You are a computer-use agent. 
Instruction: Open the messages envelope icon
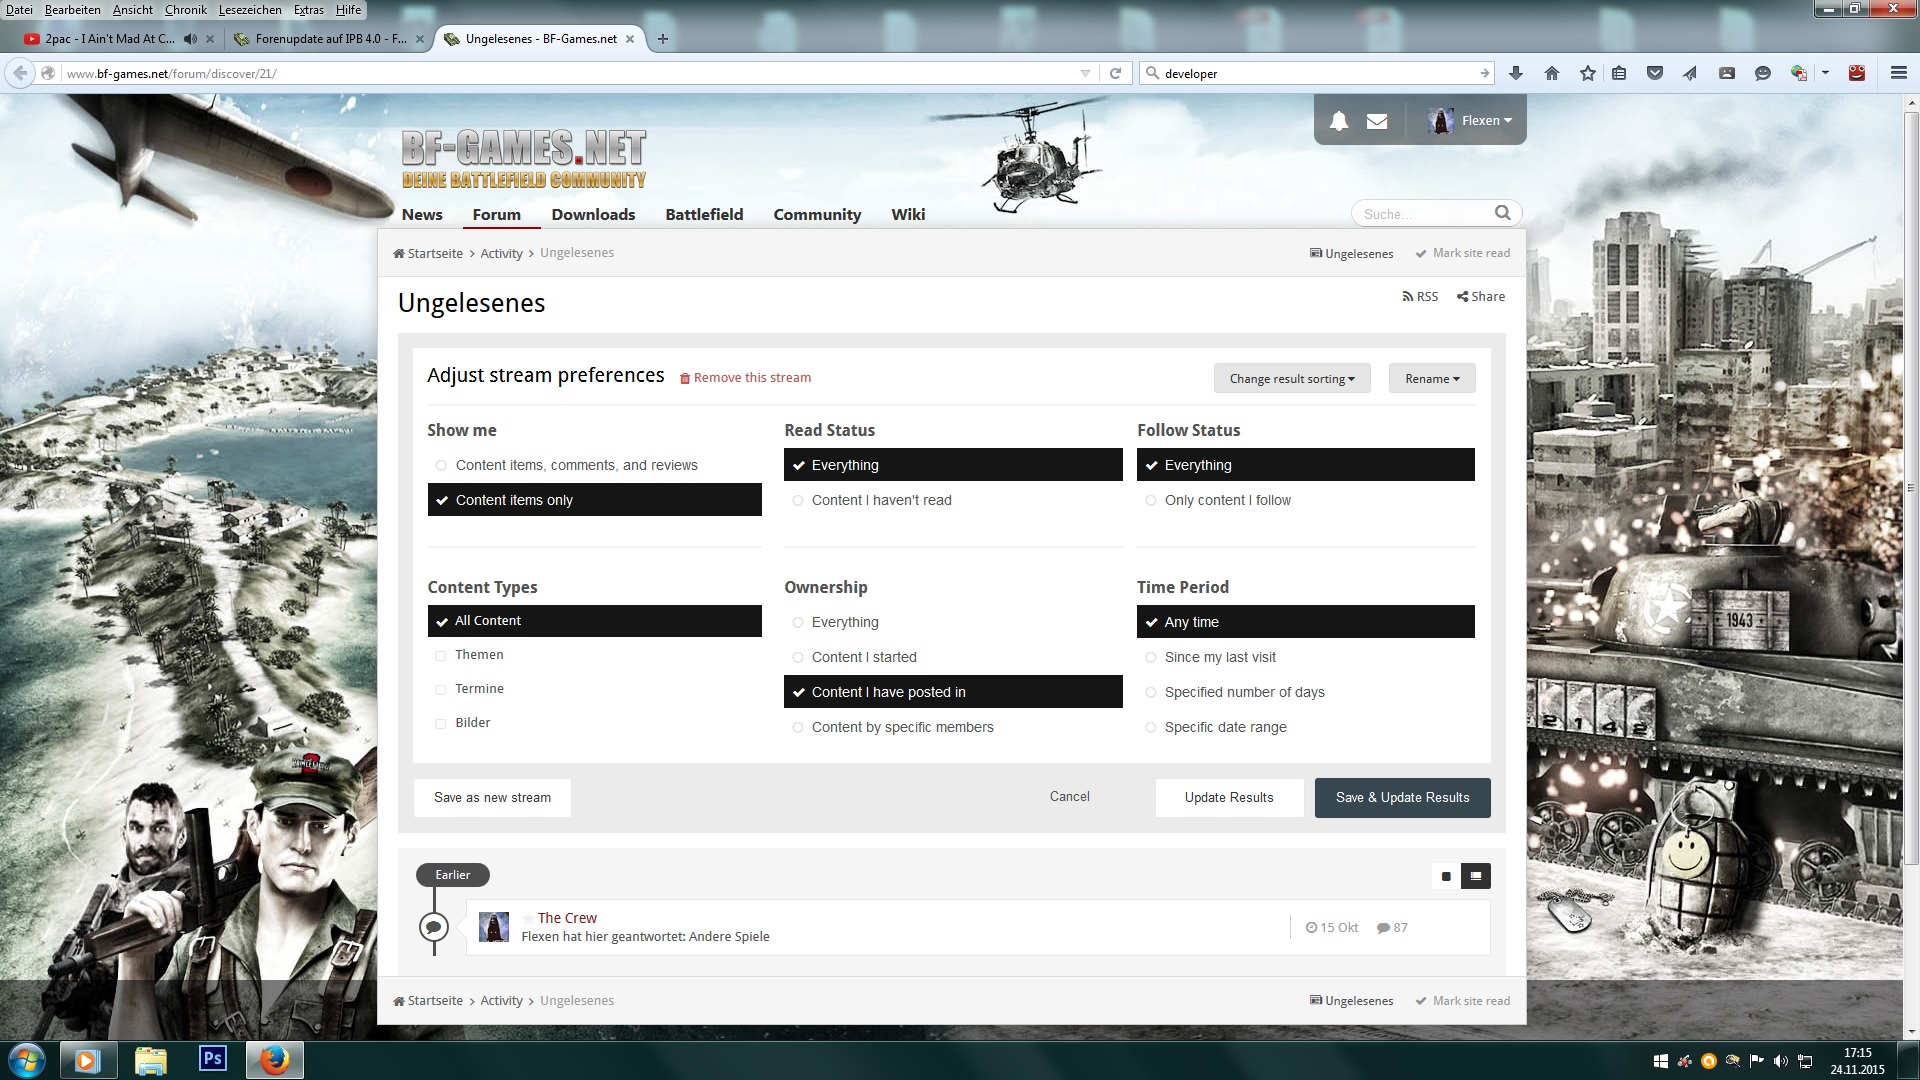(x=1377, y=121)
